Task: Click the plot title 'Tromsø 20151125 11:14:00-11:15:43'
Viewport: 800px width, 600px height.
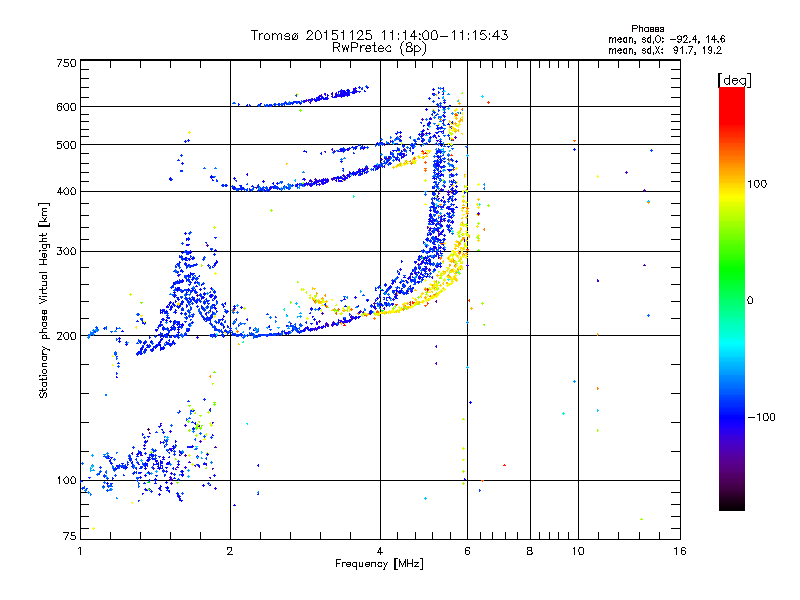Action: pos(379,35)
